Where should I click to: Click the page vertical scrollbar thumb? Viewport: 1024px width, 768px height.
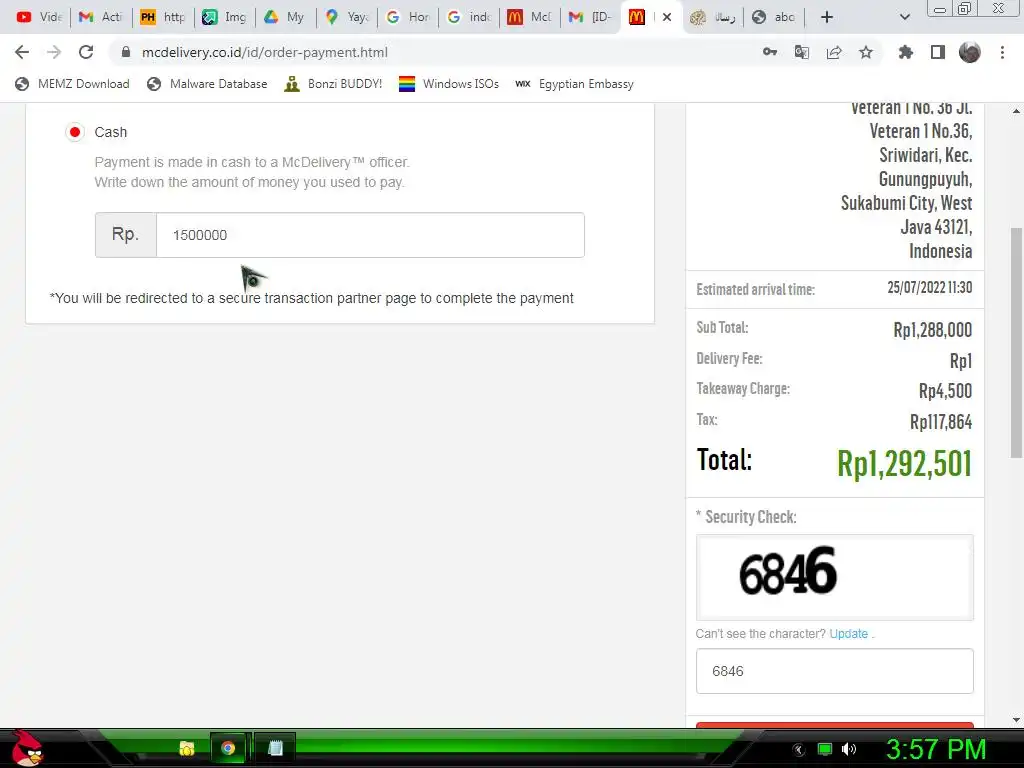[x=1016, y=343]
